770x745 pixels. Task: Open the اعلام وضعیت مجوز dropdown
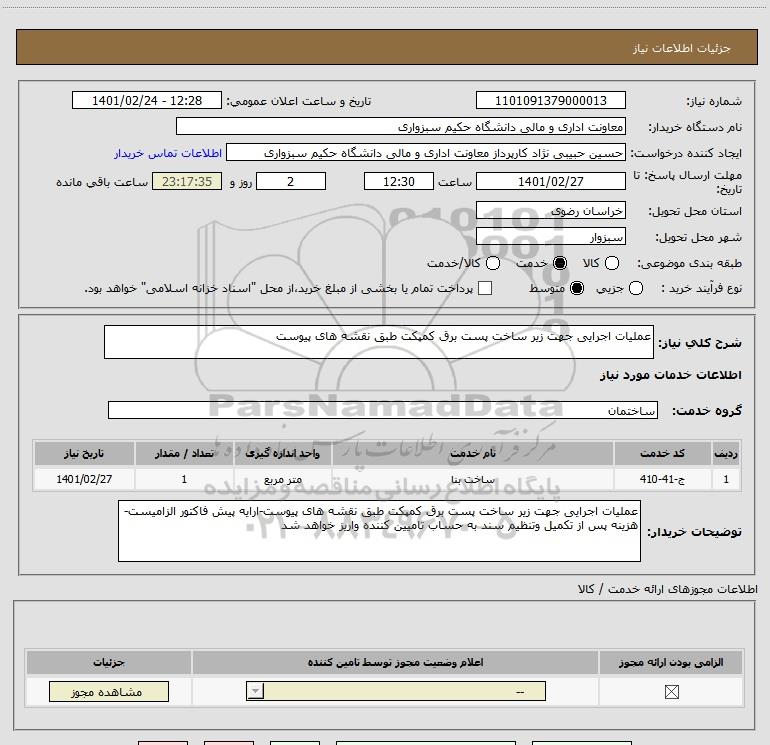[x=396, y=691]
